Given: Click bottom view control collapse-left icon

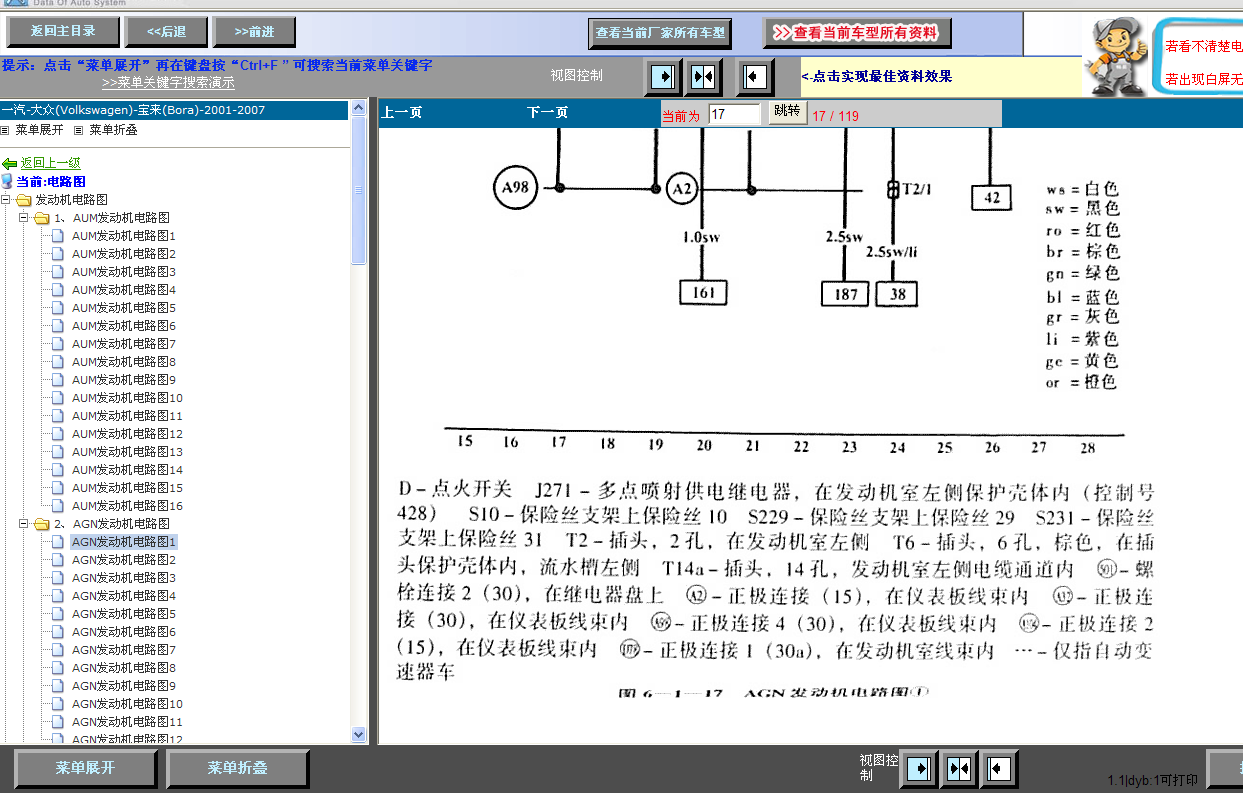Looking at the screenshot, I should tap(998, 768).
